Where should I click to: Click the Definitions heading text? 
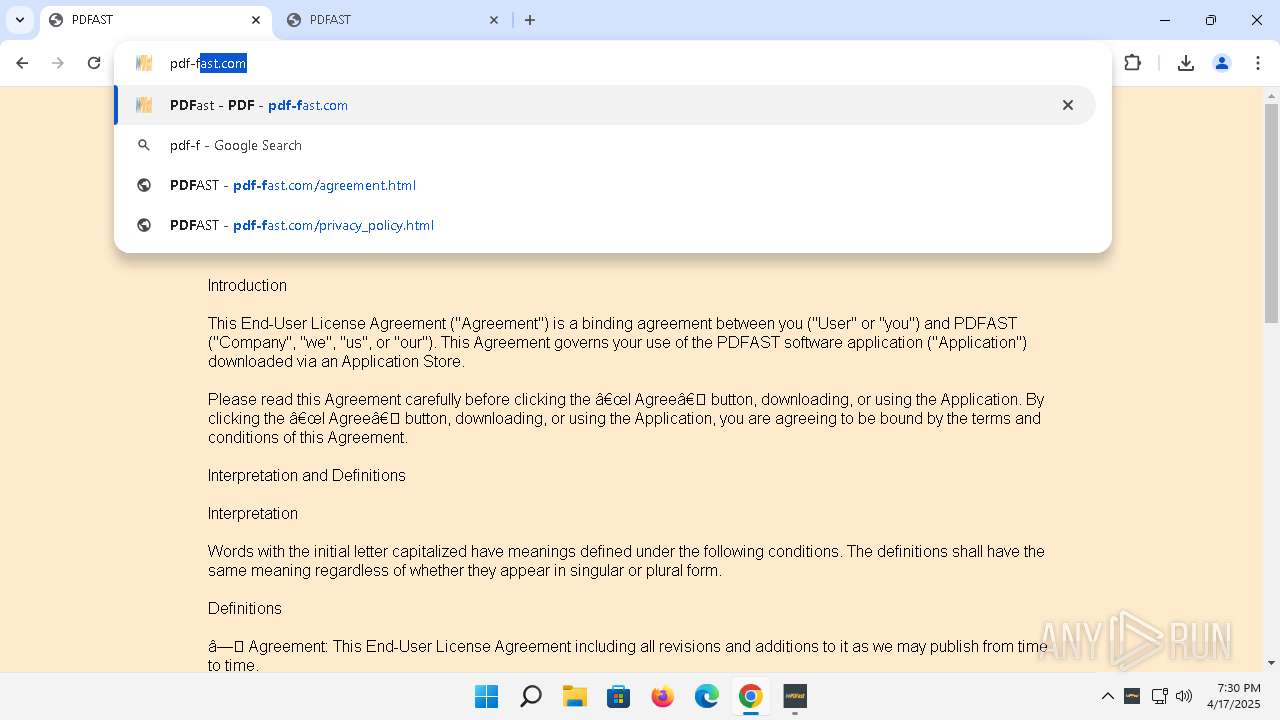tap(245, 609)
